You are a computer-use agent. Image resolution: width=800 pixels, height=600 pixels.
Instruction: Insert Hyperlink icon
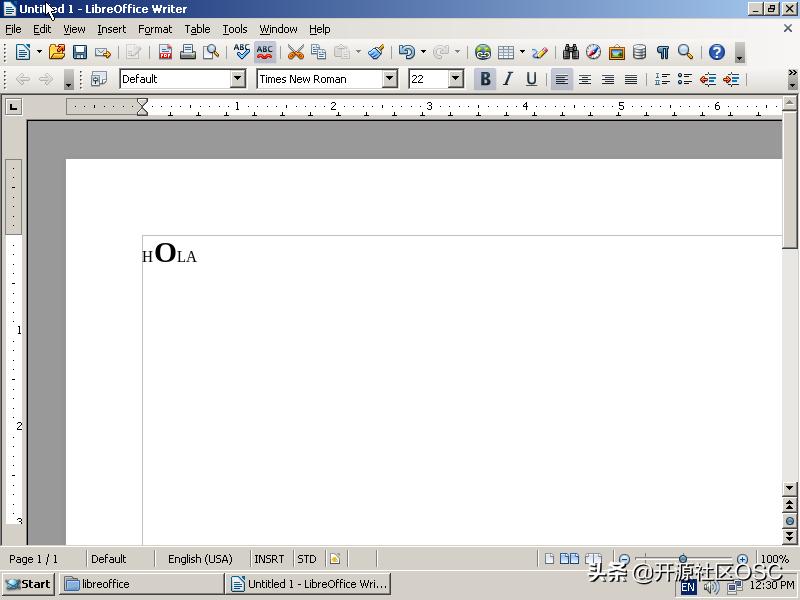(x=483, y=52)
